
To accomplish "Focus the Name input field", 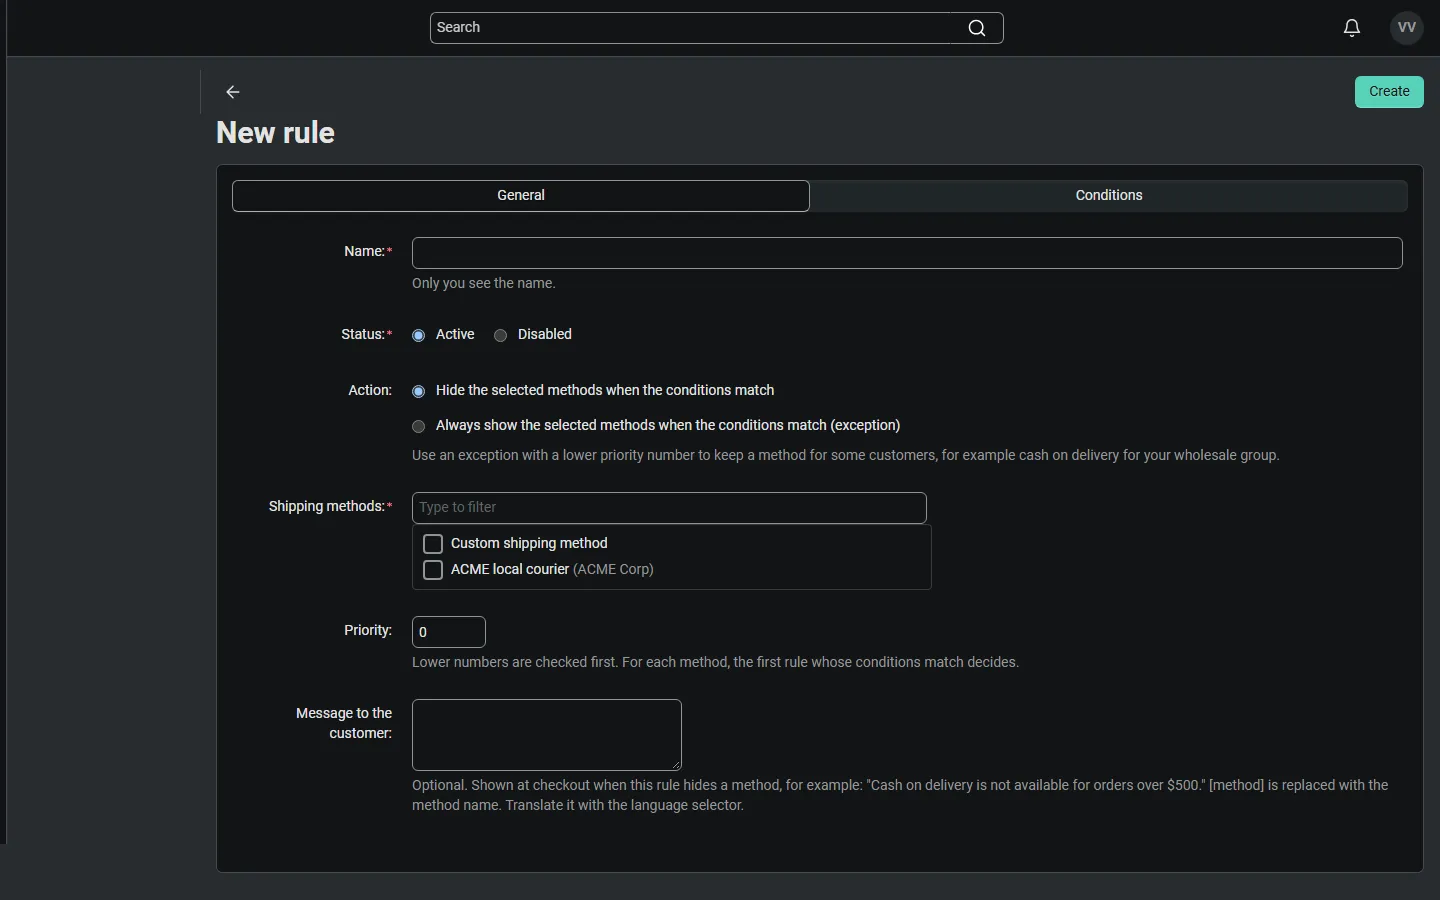I will 907,253.
